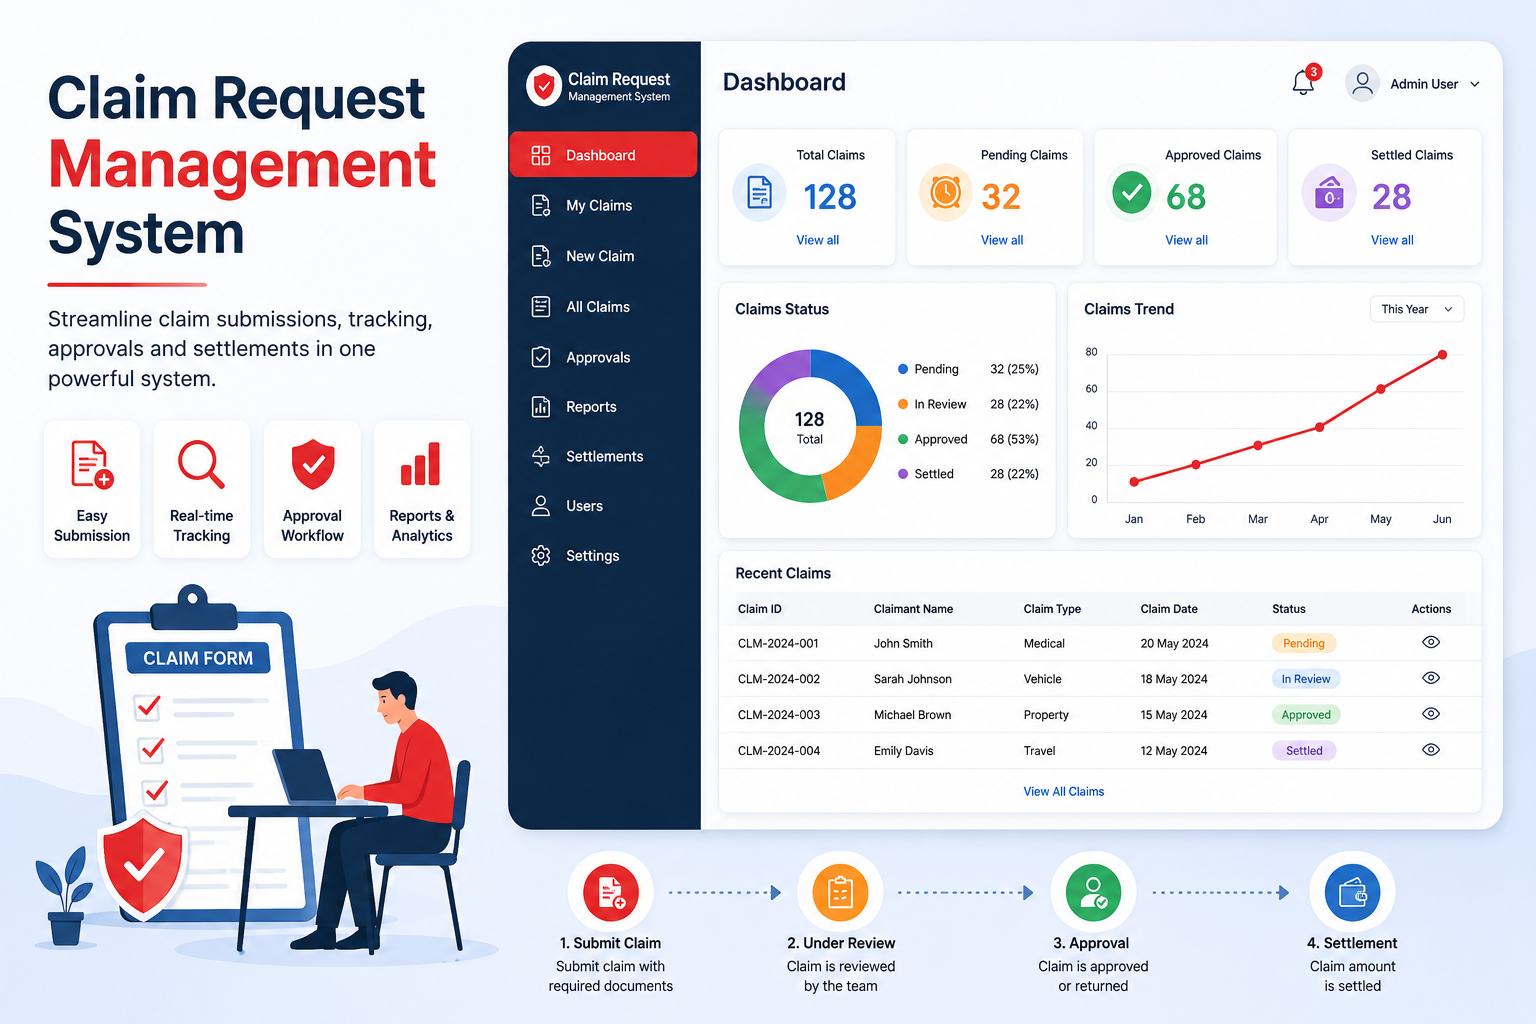This screenshot has height=1024, width=1536.
Task: Click View all under Total Claims
Action: 818,240
